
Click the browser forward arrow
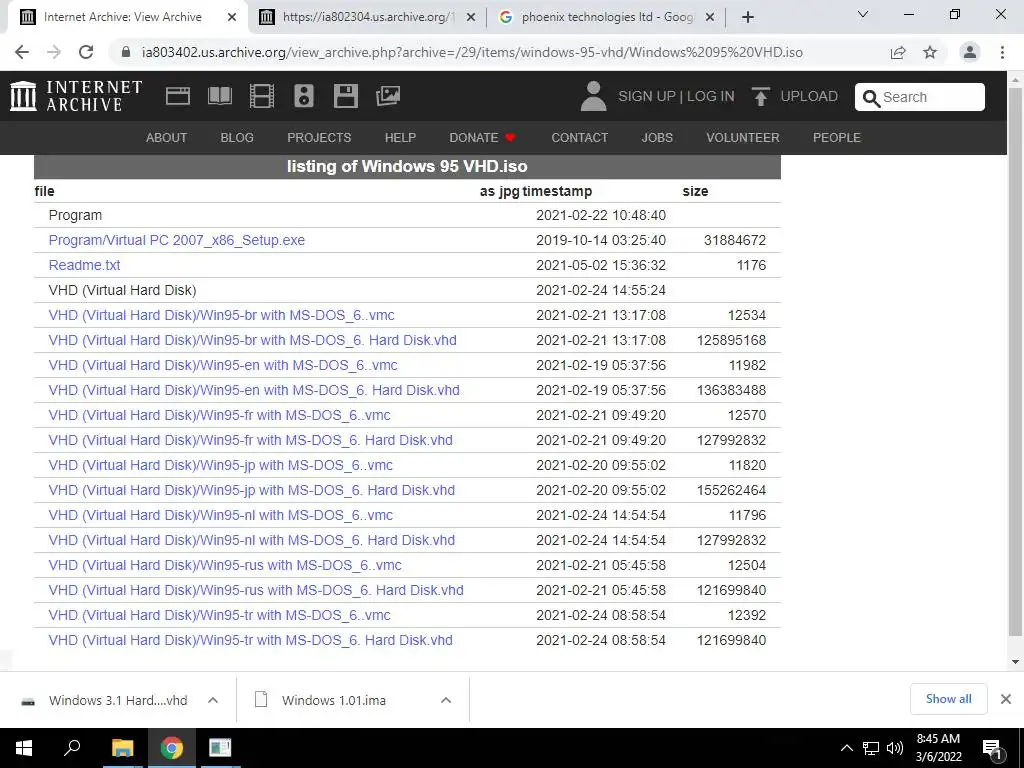(54, 52)
